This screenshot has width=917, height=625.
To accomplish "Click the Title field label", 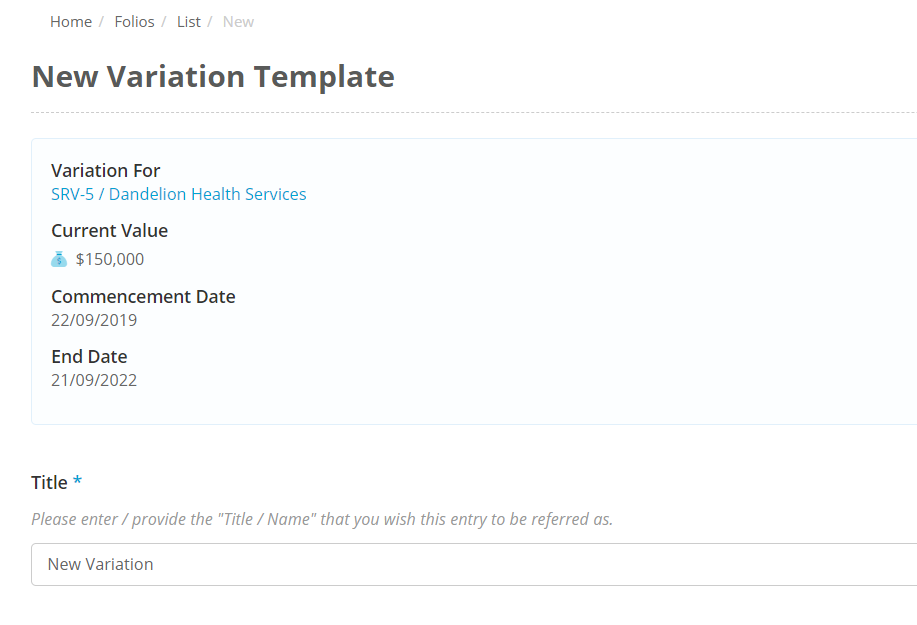I will click(x=49, y=482).
